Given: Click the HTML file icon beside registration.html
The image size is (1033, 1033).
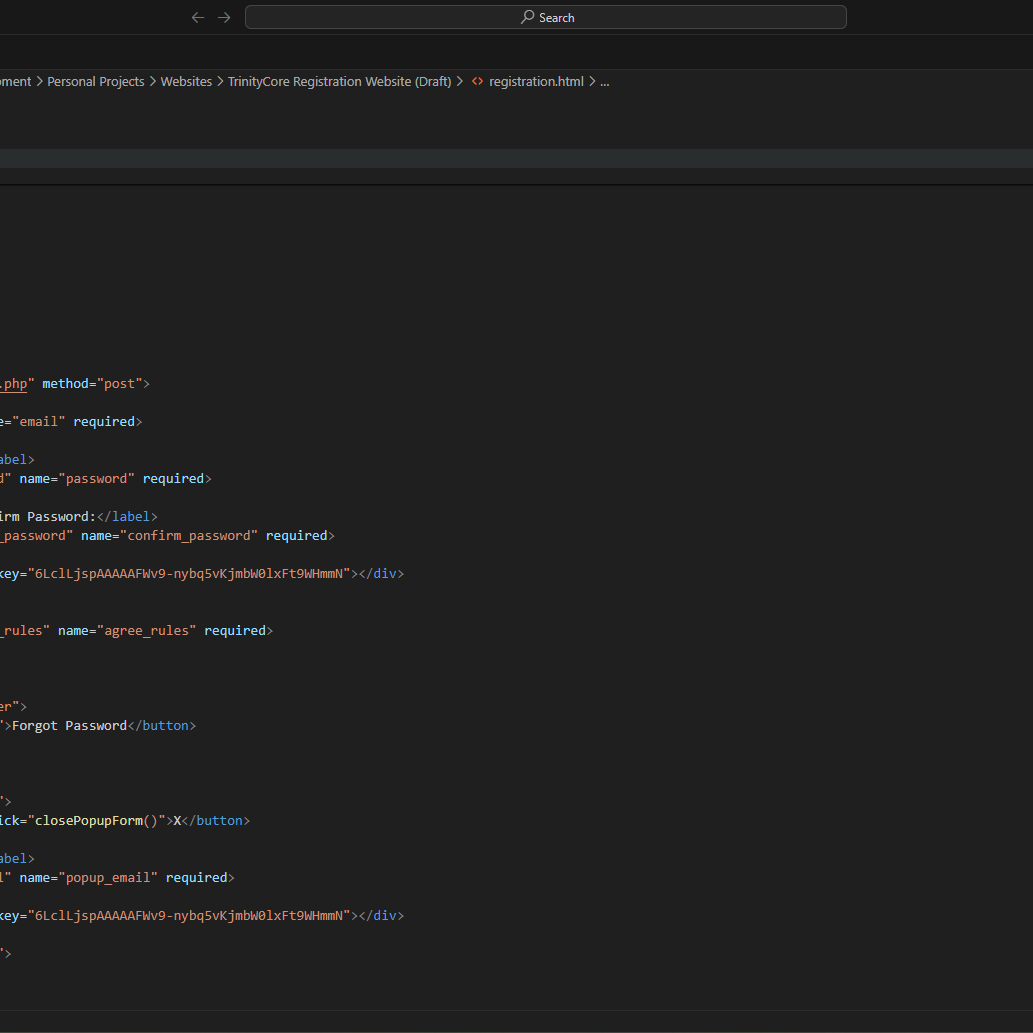Looking at the screenshot, I should (477, 82).
